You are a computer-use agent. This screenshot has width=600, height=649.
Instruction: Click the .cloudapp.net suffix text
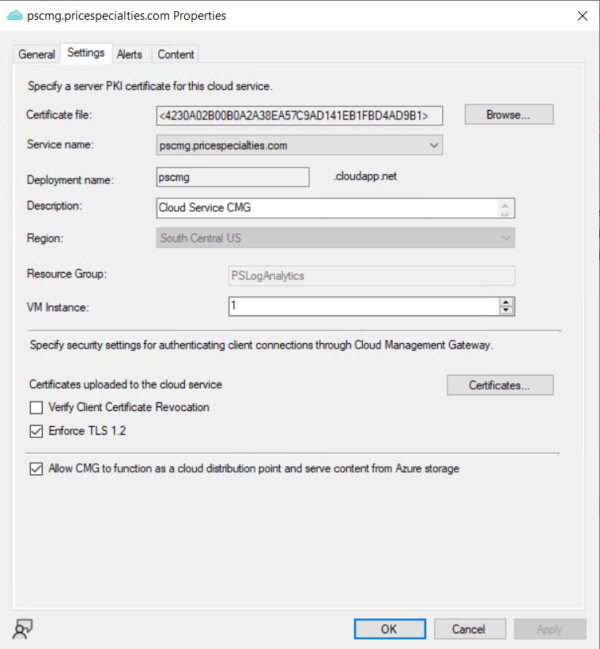click(x=365, y=177)
